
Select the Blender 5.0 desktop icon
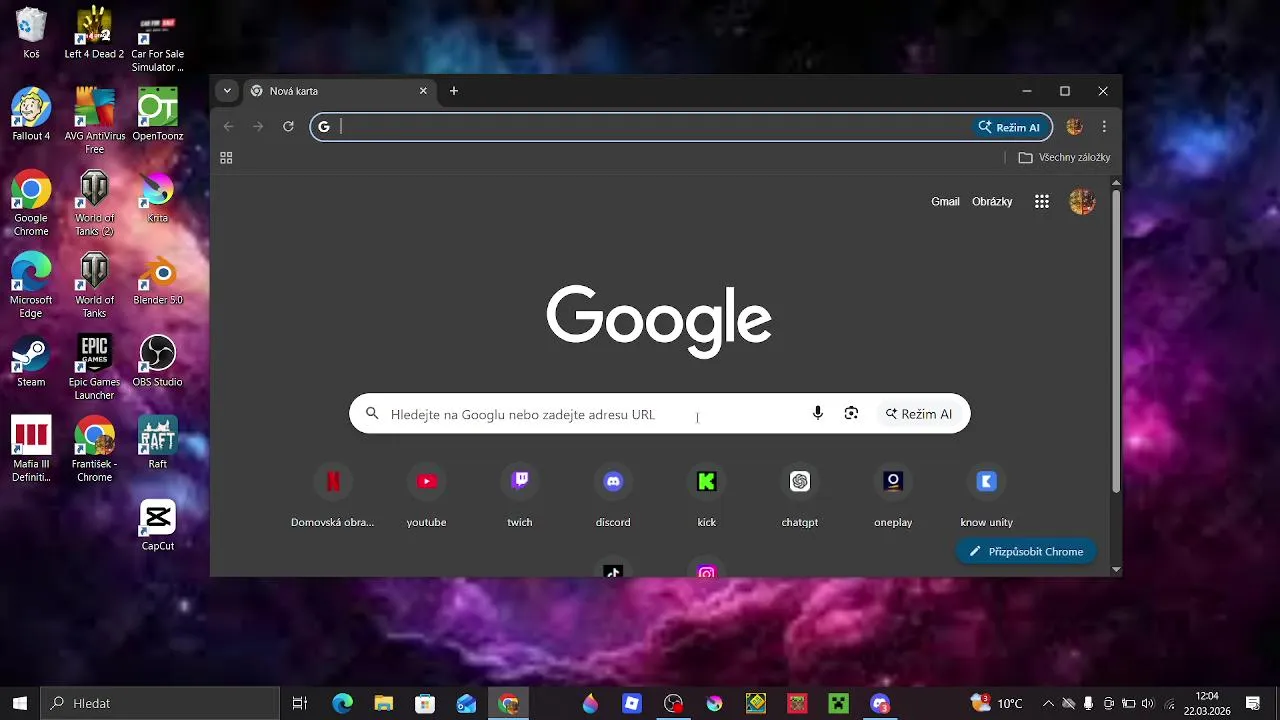tap(158, 278)
